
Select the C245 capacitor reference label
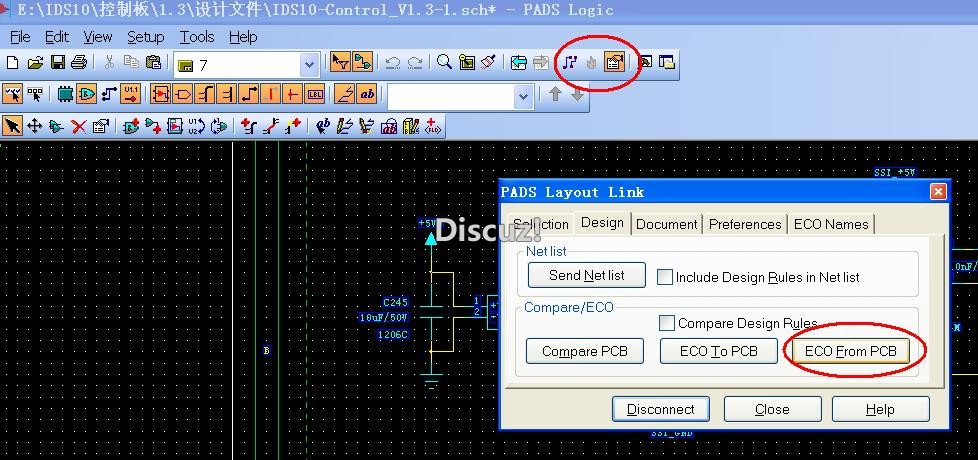pos(395,302)
